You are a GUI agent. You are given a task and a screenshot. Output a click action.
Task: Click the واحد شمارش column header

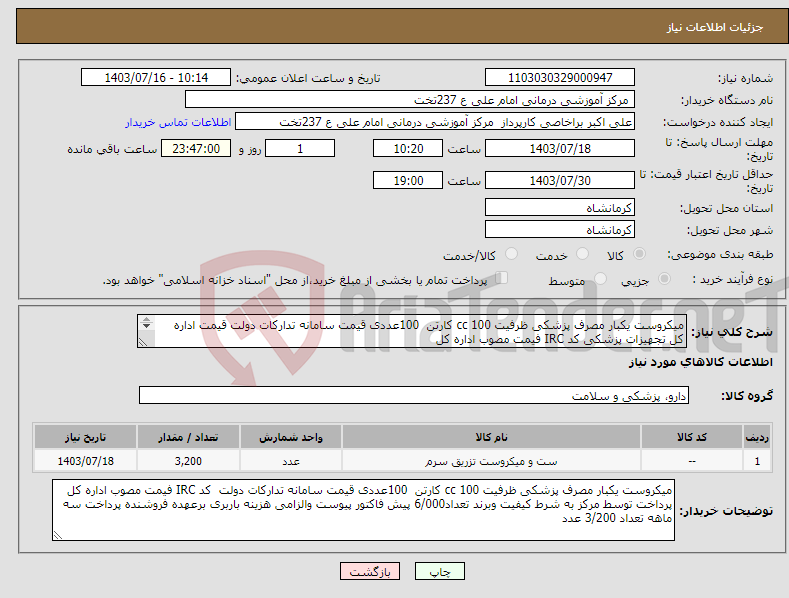(x=291, y=437)
